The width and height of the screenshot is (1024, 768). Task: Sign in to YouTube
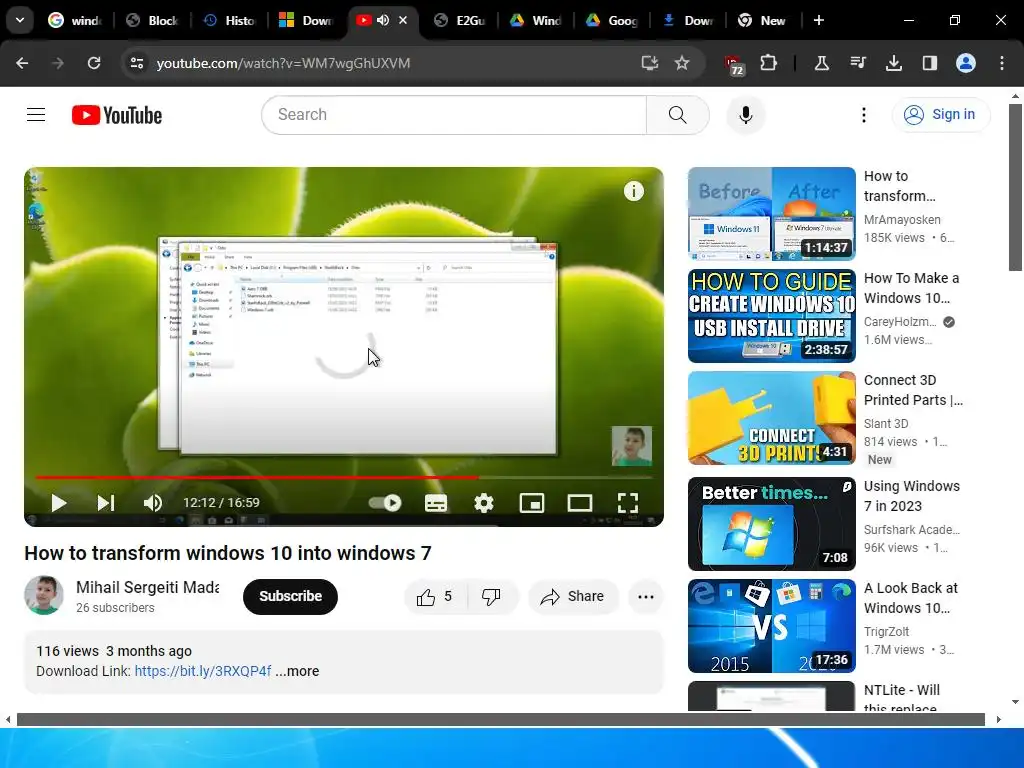pos(940,115)
